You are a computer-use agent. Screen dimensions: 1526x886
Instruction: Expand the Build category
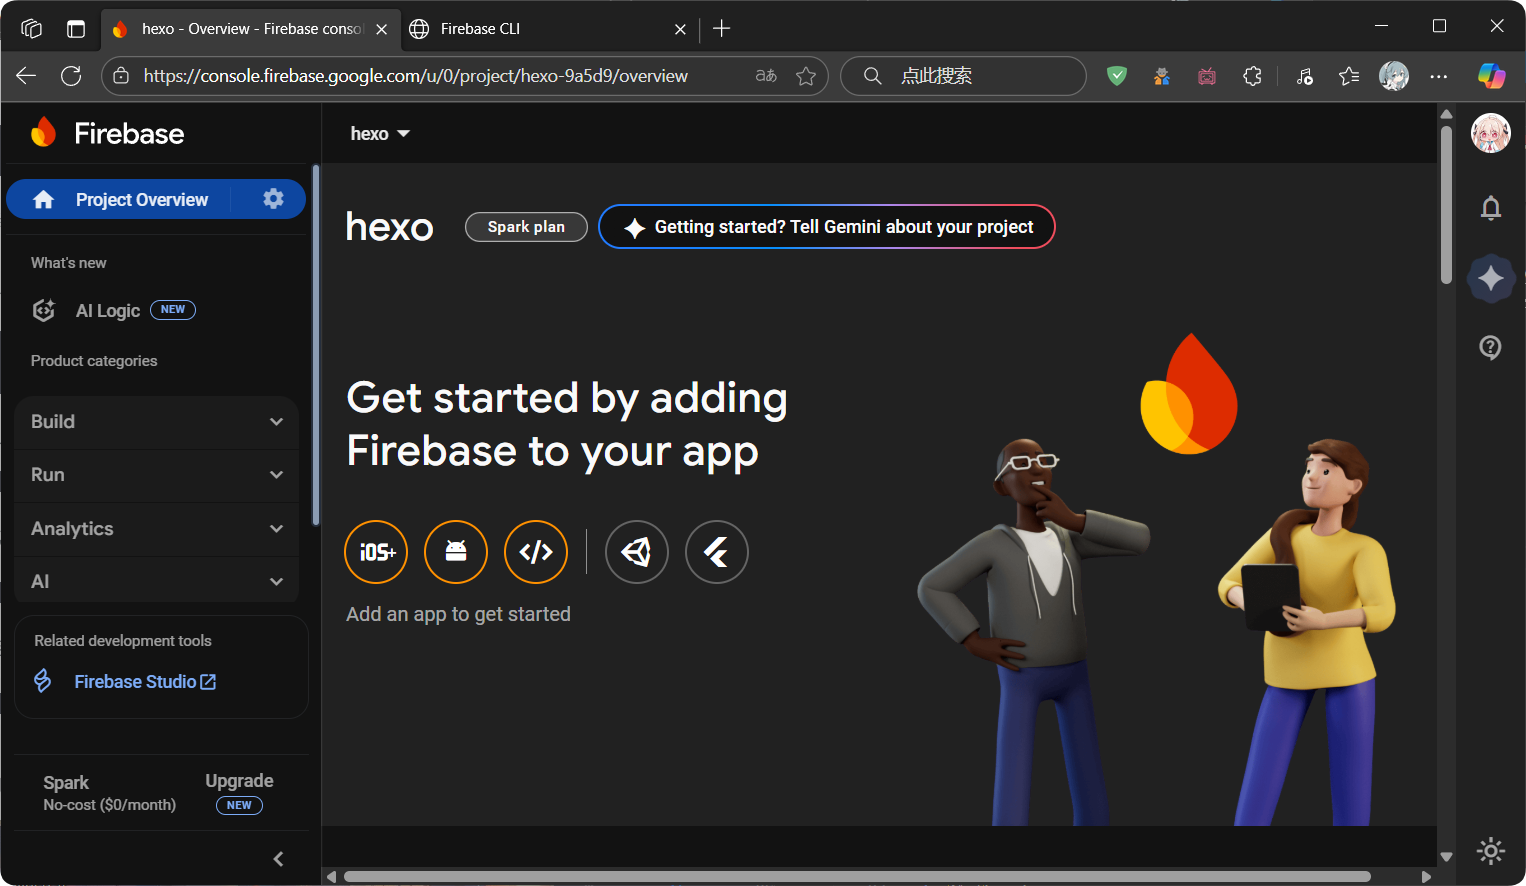tap(157, 422)
